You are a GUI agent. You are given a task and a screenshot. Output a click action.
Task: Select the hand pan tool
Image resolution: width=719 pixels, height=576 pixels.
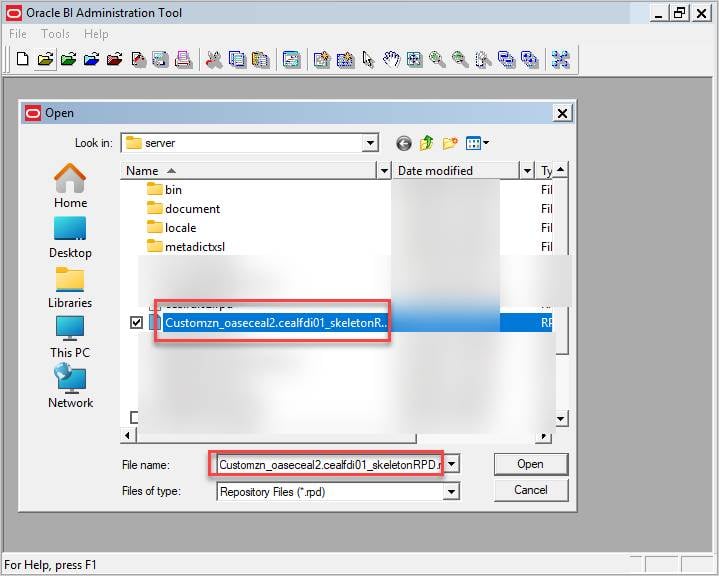pos(391,59)
